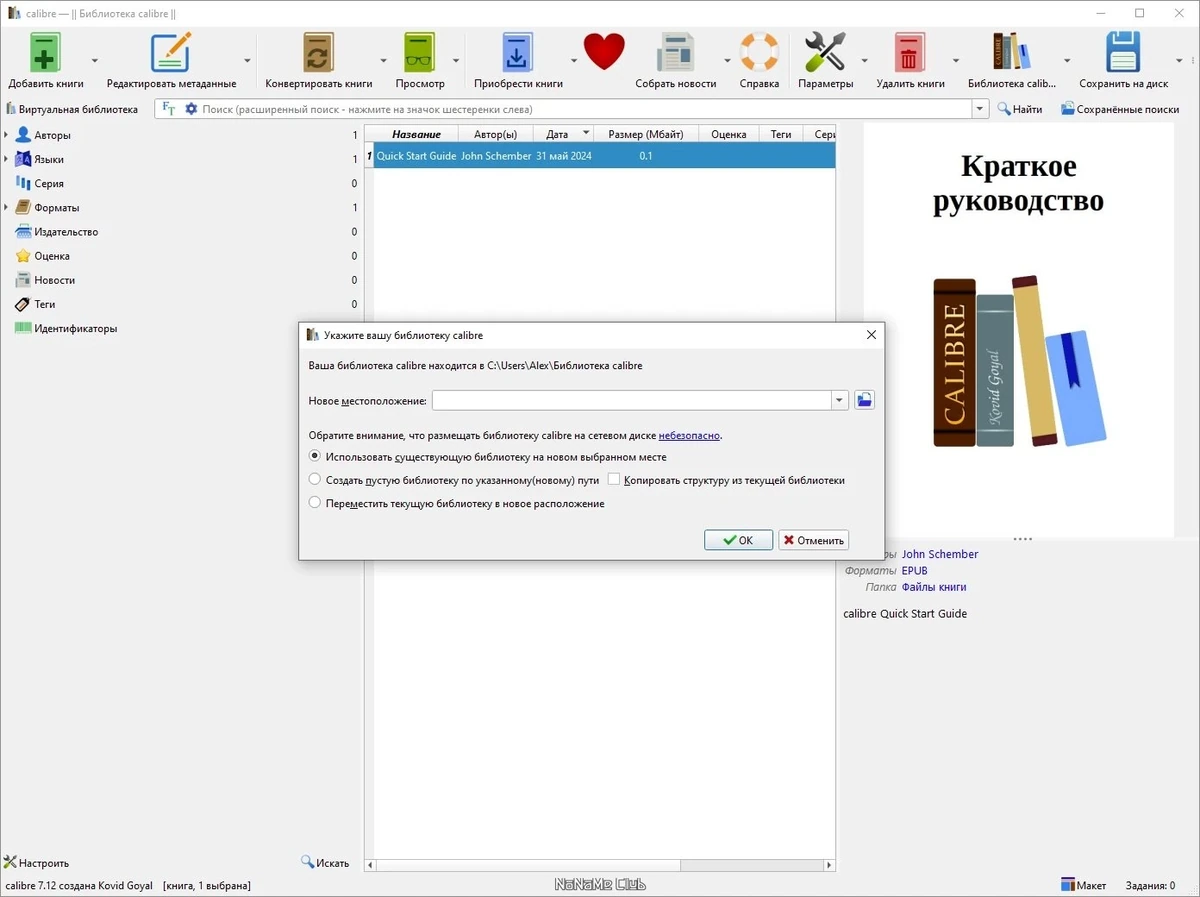Open Edit metadata (Редактировать метаданные) tool
The width and height of the screenshot is (1200, 897).
(x=171, y=52)
